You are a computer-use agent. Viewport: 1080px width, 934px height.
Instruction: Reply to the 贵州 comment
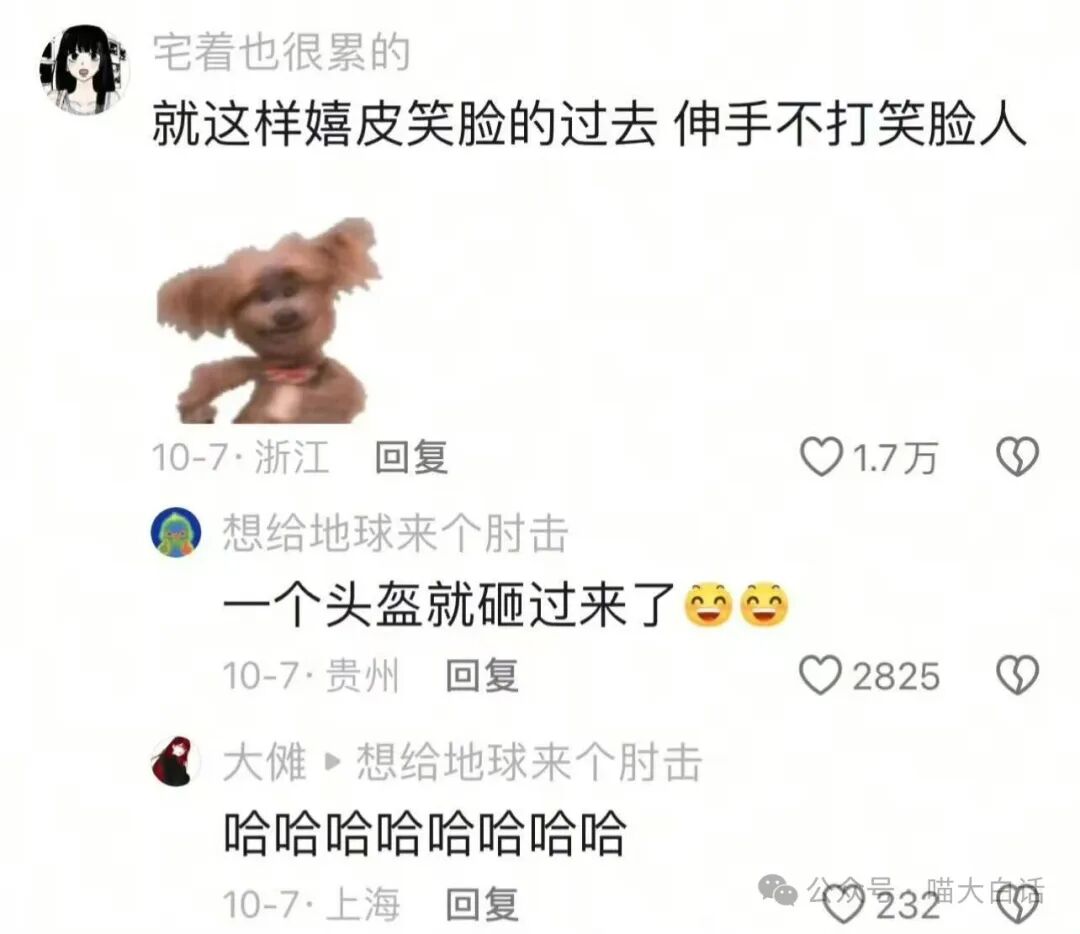481,675
